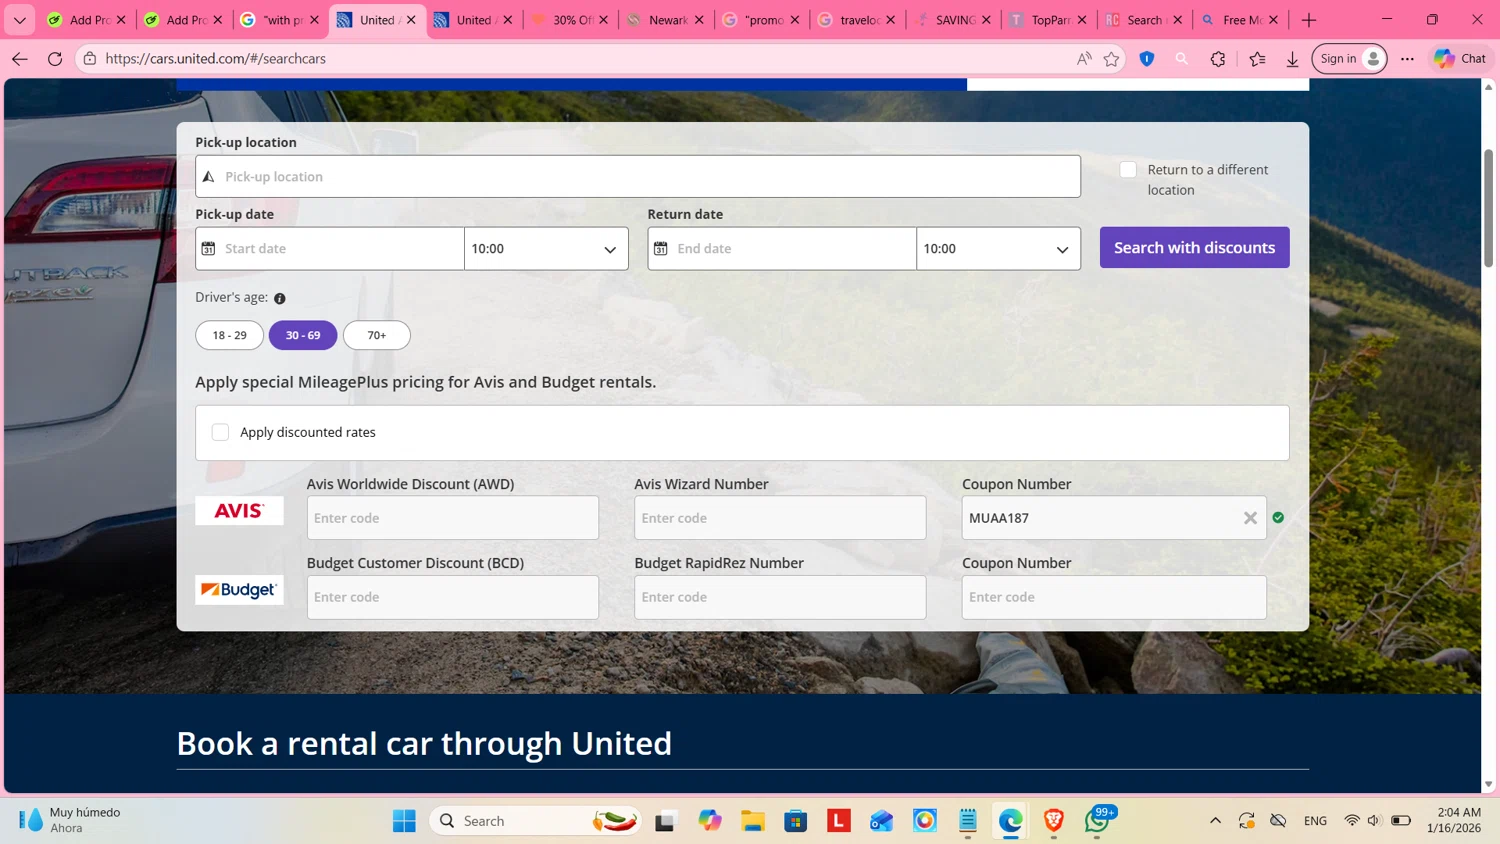The width and height of the screenshot is (1500, 844).
Task: Open the browser Extensions puzzle icon
Action: (1218, 59)
